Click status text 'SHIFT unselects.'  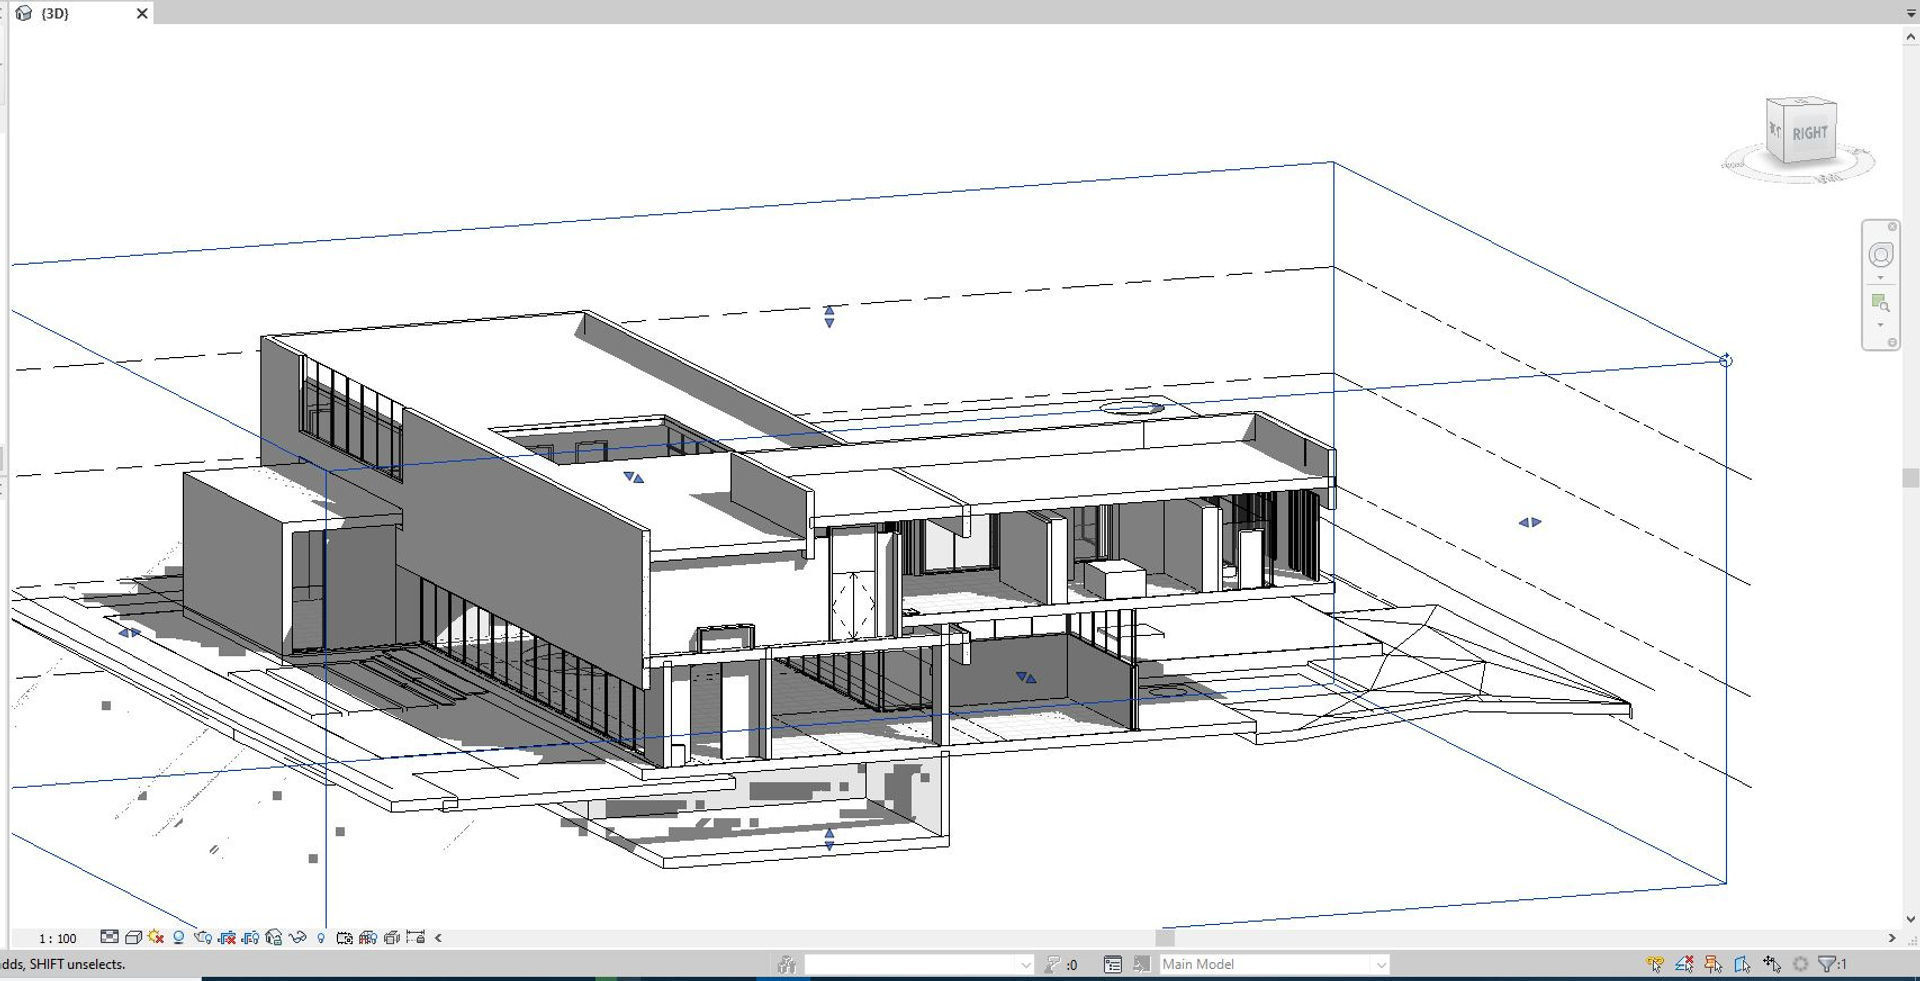tap(77, 964)
